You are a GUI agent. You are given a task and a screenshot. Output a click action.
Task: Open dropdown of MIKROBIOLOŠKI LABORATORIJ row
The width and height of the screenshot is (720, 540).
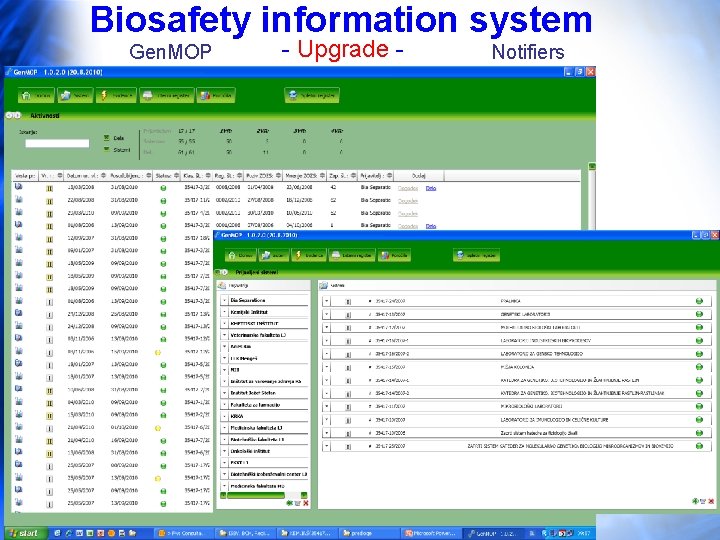(326, 406)
